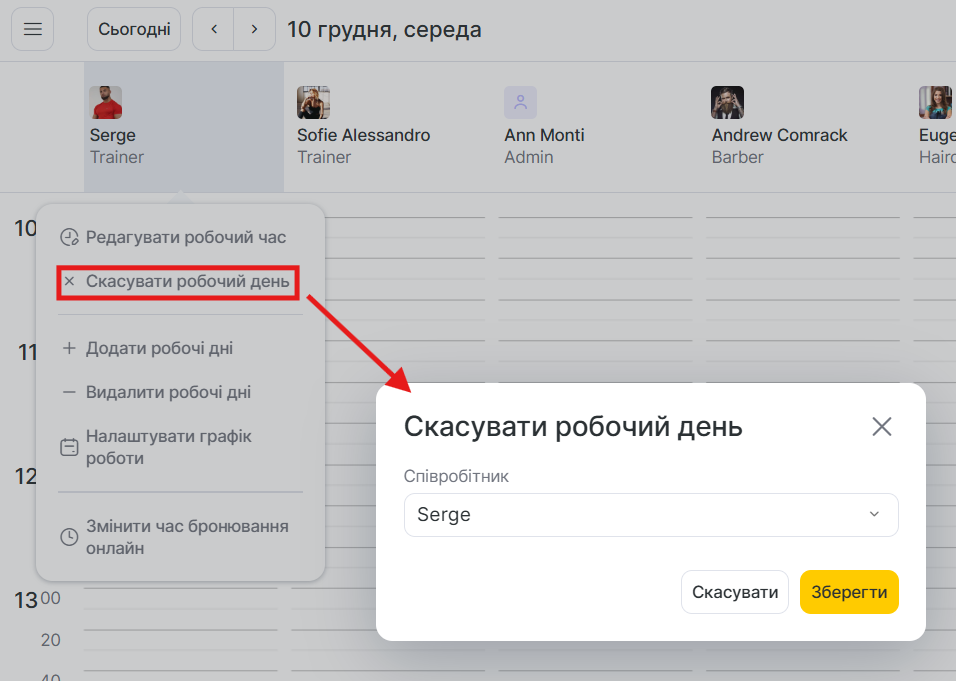The image size is (956, 681).
Task: Expand the Співробітник dropdown showing Serge
Action: click(x=650, y=515)
